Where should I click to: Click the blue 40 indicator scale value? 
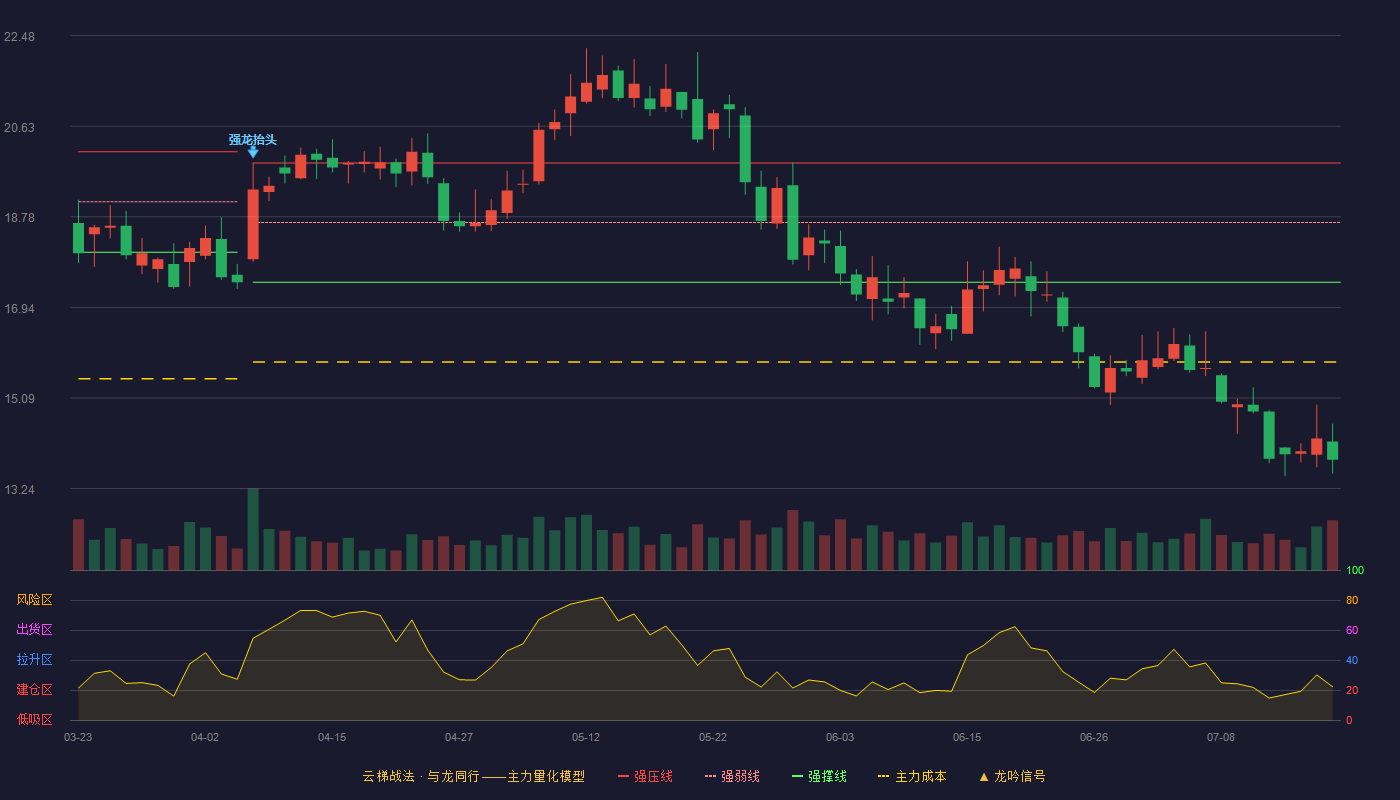pyautogui.click(x=1351, y=660)
